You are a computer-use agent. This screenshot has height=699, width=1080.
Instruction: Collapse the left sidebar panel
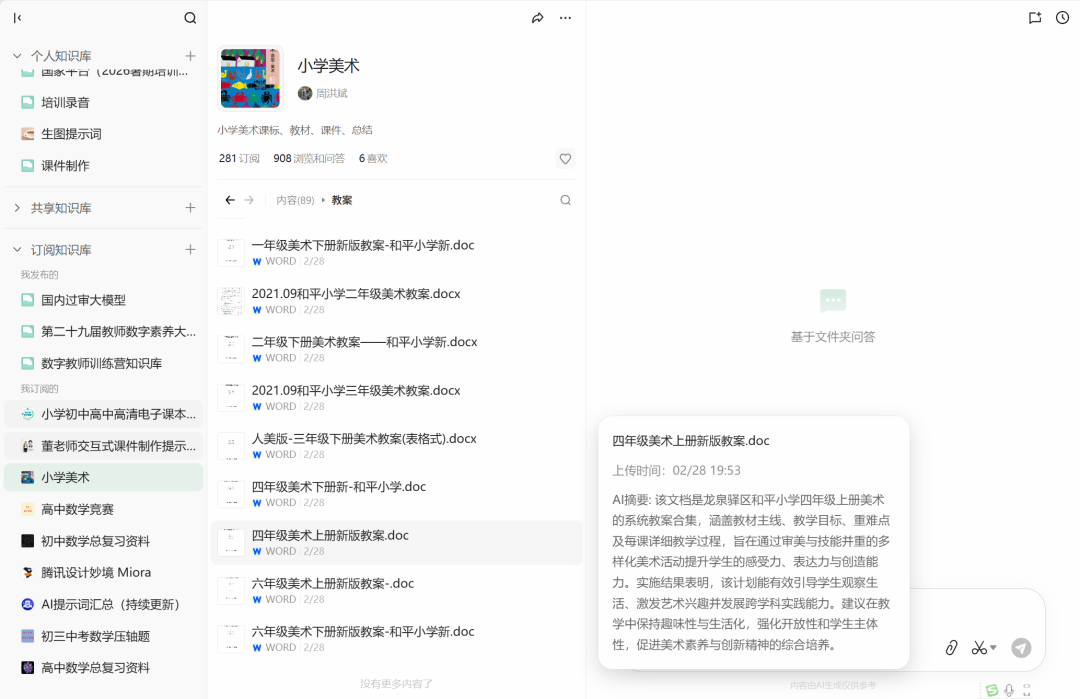(17, 18)
